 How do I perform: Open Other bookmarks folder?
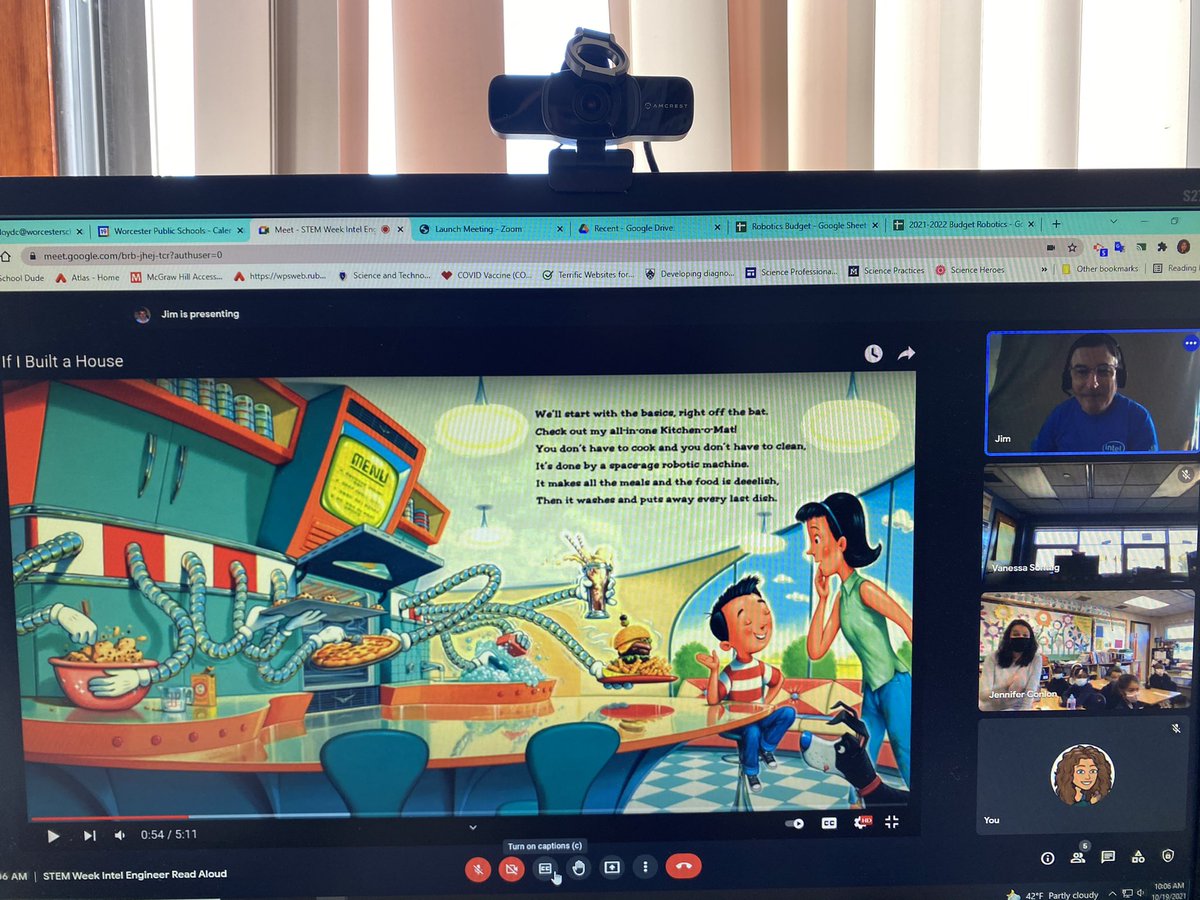pos(1098,269)
